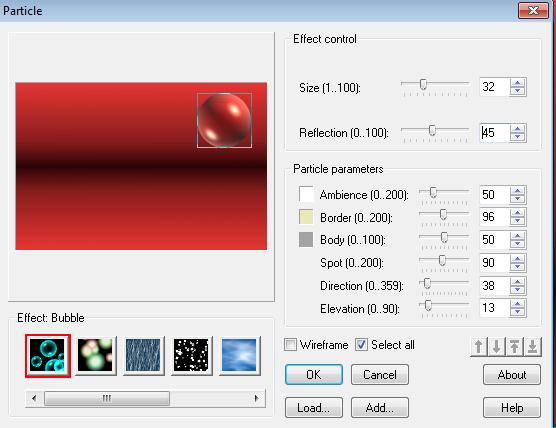Open the Body gray color swatch
The height and width of the screenshot is (428, 556).
point(306,240)
